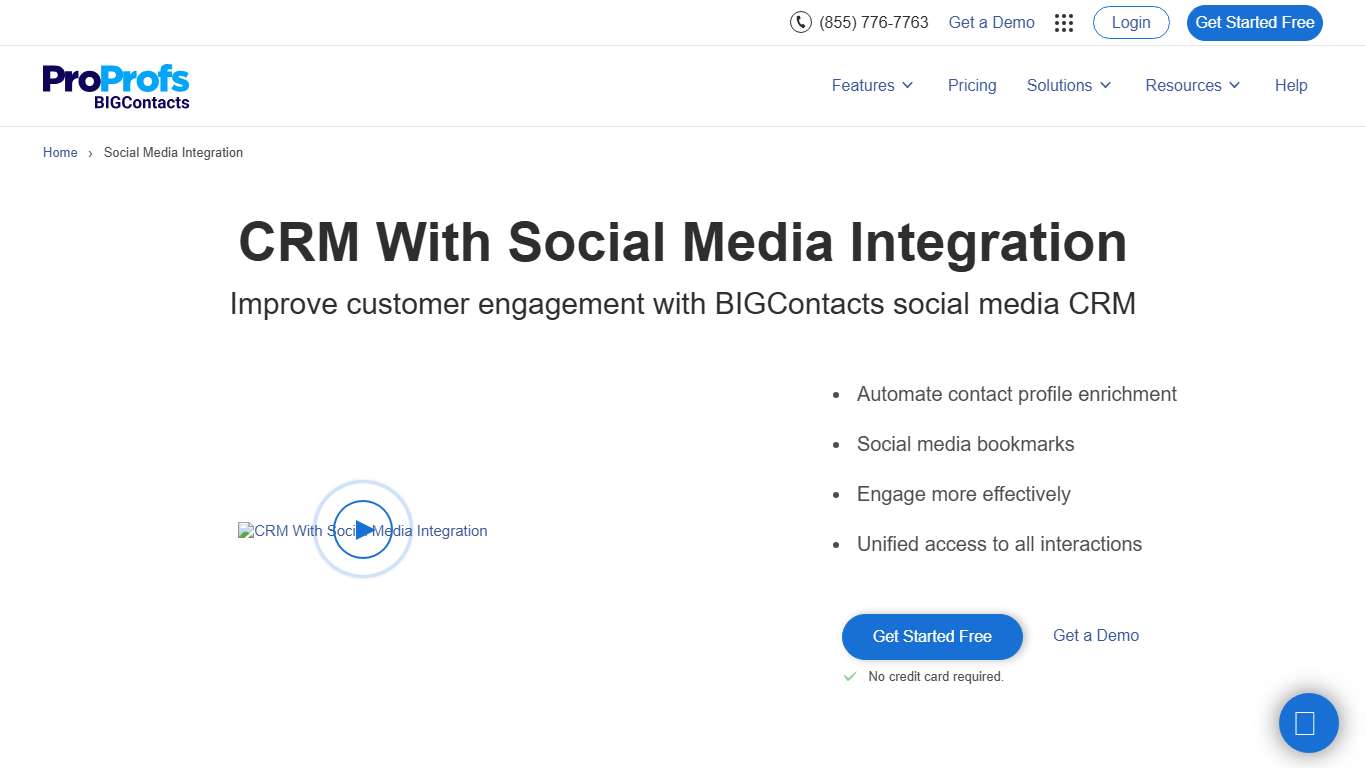The height and width of the screenshot is (768, 1366).
Task: Click the breadcrumb chevron after Home
Action: (x=89, y=153)
